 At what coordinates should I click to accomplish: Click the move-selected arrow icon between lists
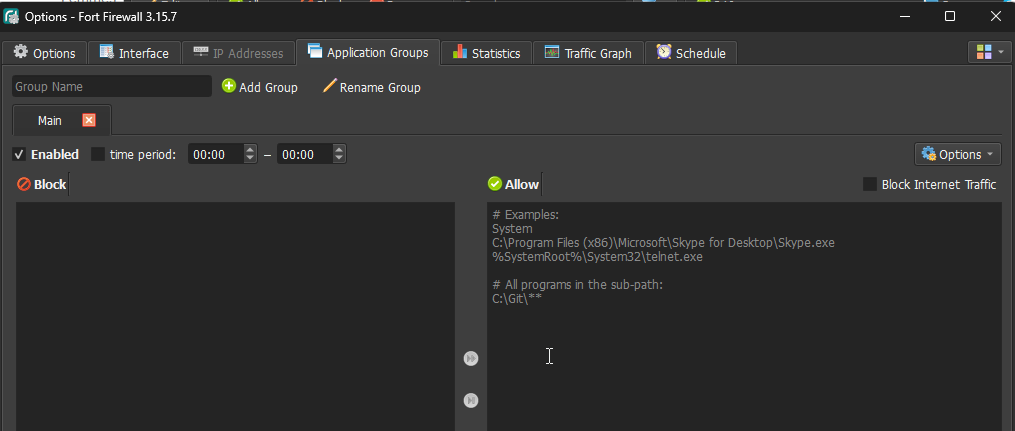coord(471,401)
